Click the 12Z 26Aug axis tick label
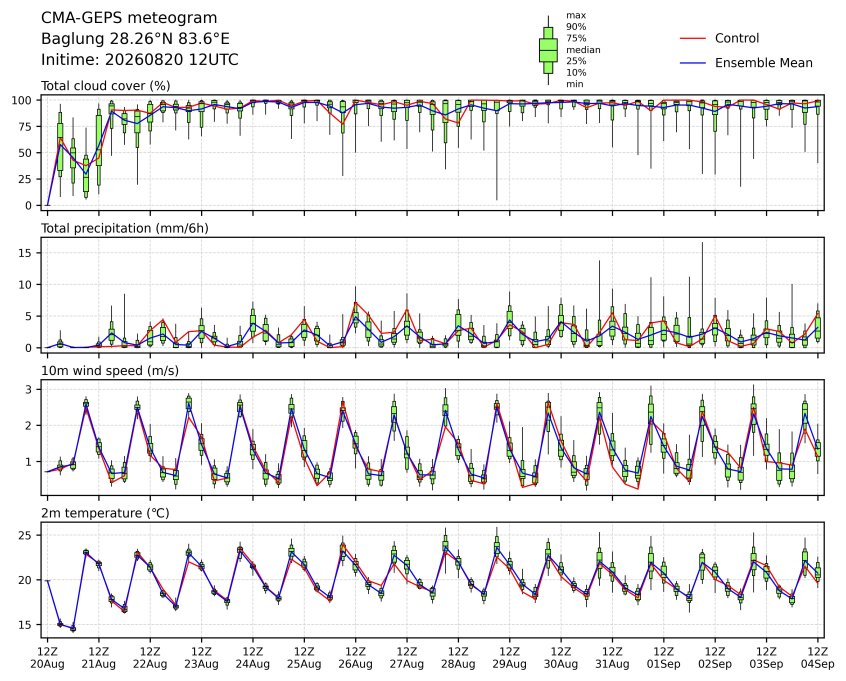This screenshot has height=681, width=846. tap(356, 658)
